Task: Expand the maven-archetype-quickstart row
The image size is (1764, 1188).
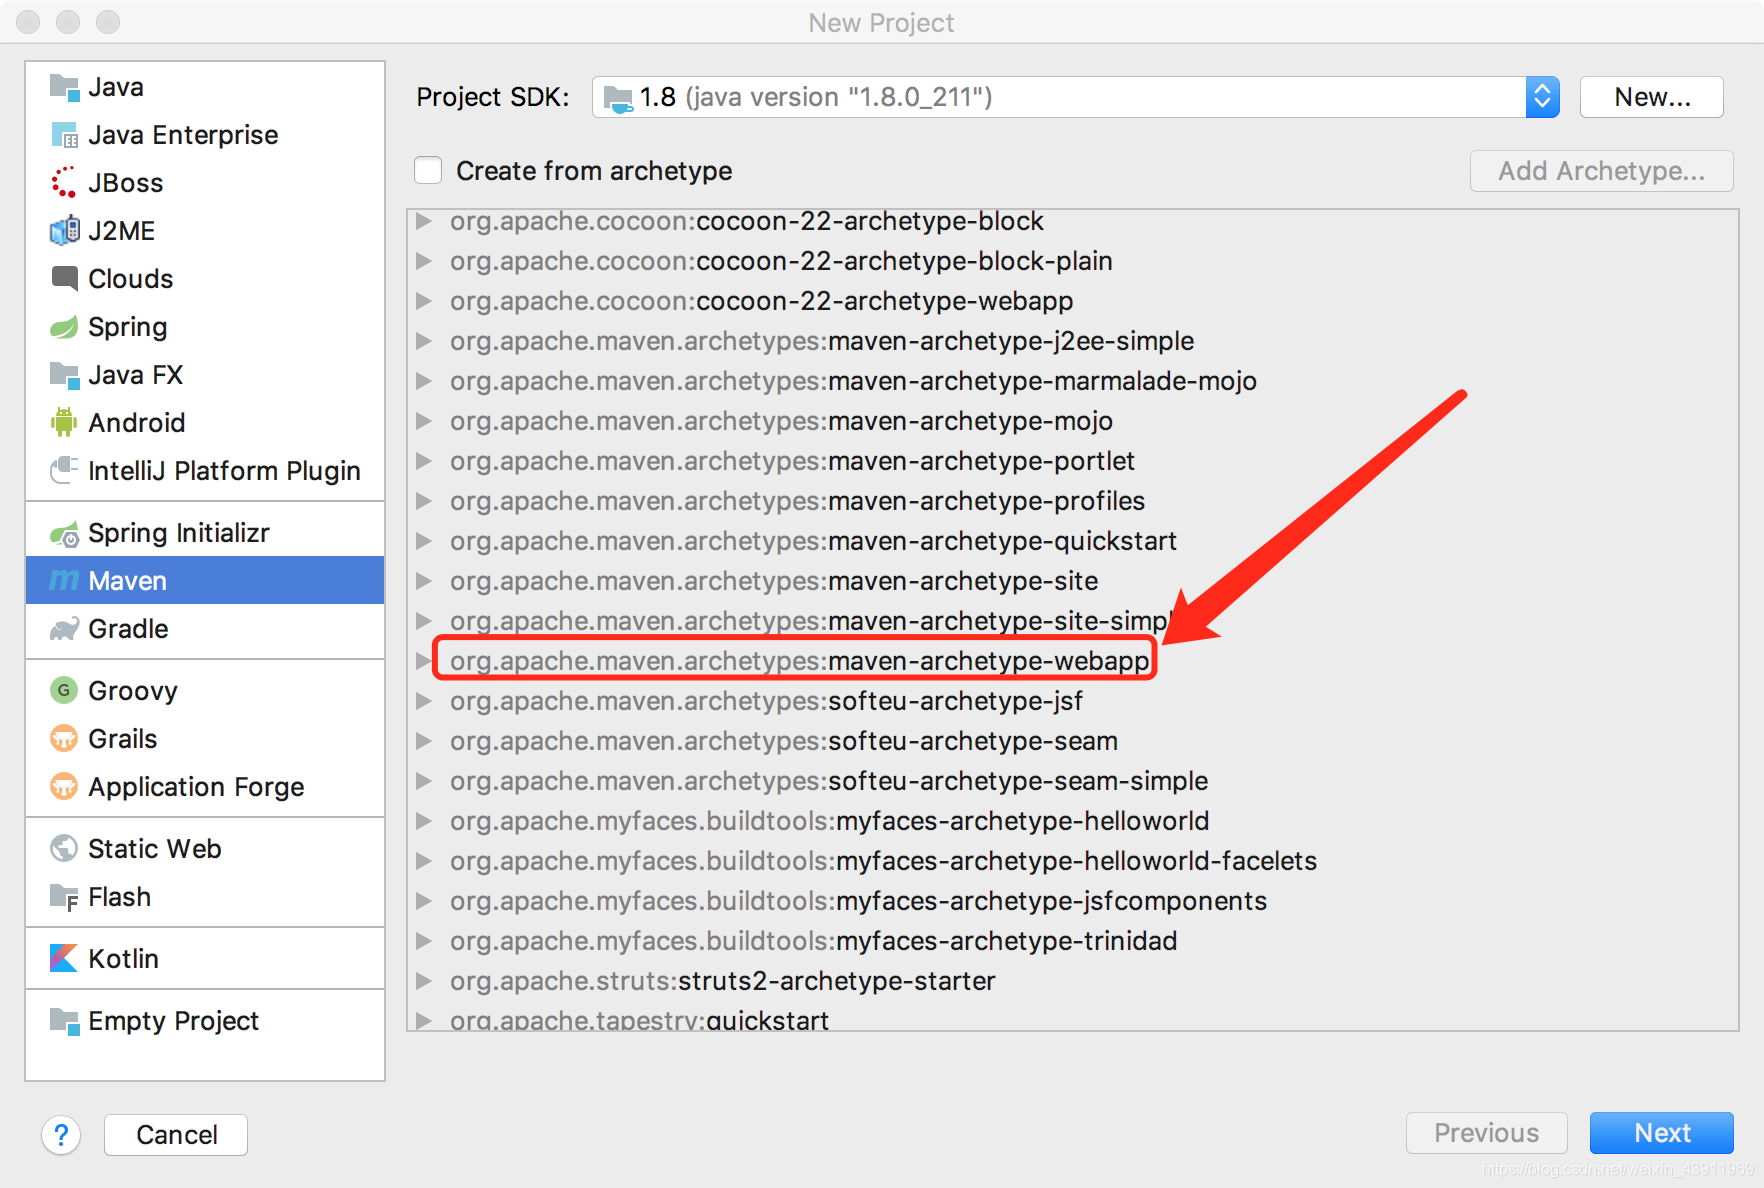Action: point(424,541)
